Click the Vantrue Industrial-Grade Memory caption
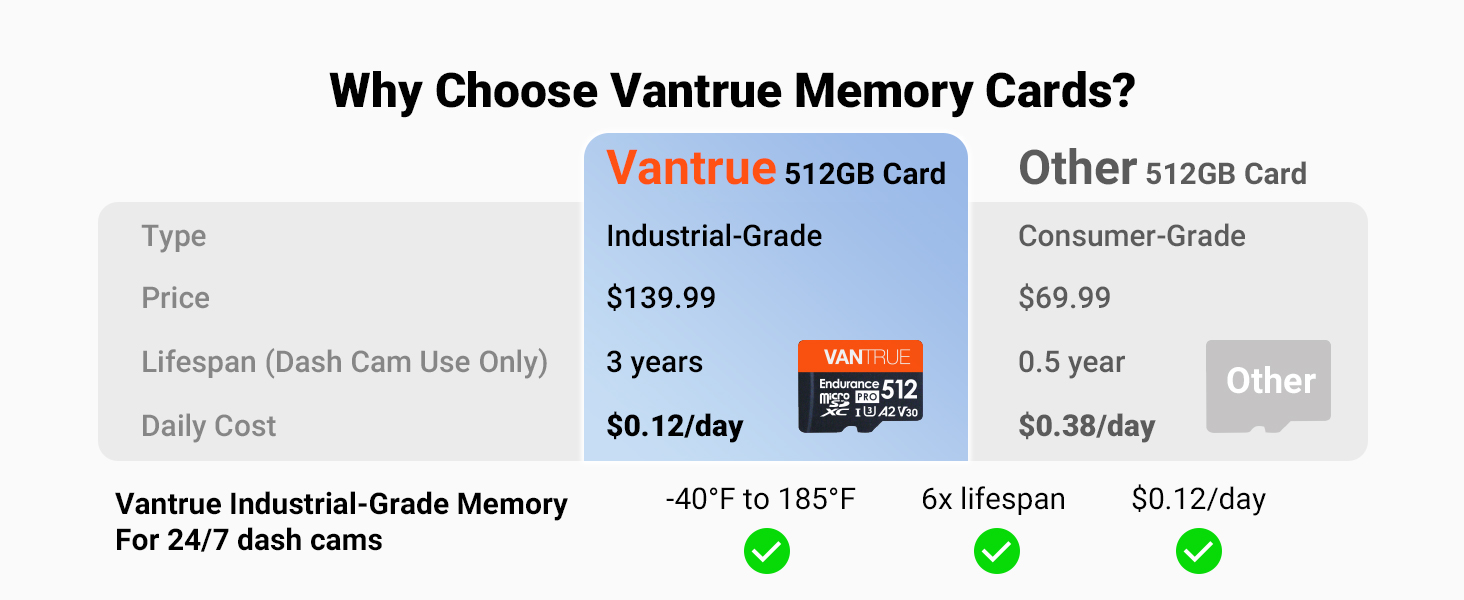 [342, 504]
